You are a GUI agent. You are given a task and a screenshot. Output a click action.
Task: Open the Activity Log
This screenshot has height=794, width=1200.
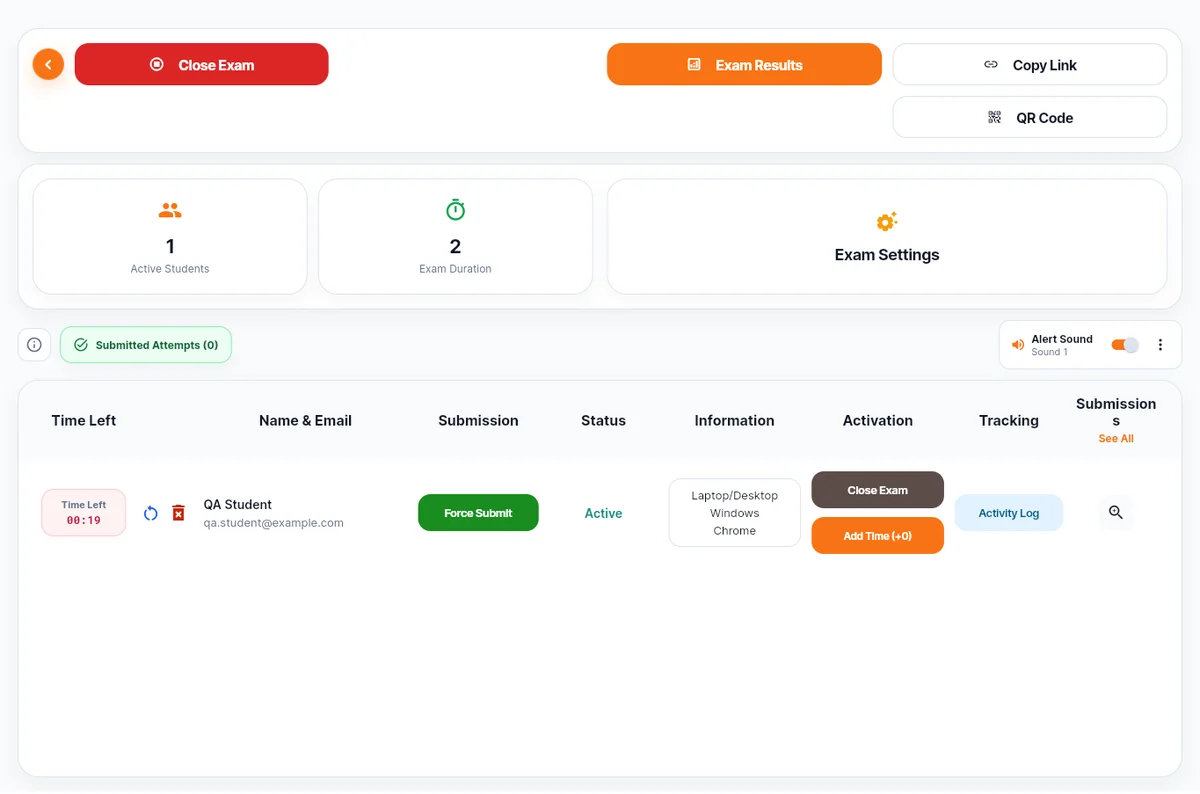click(x=1008, y=513)
